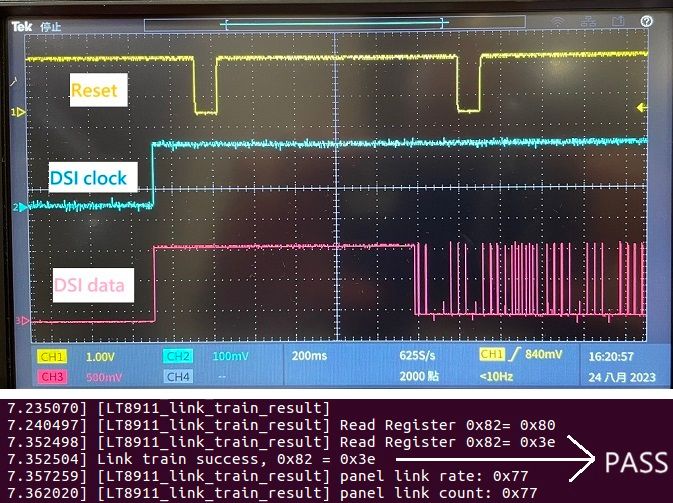Click the save/export icon in top bar
Screen dimensions: 673x503
click(x=618, y=21)
